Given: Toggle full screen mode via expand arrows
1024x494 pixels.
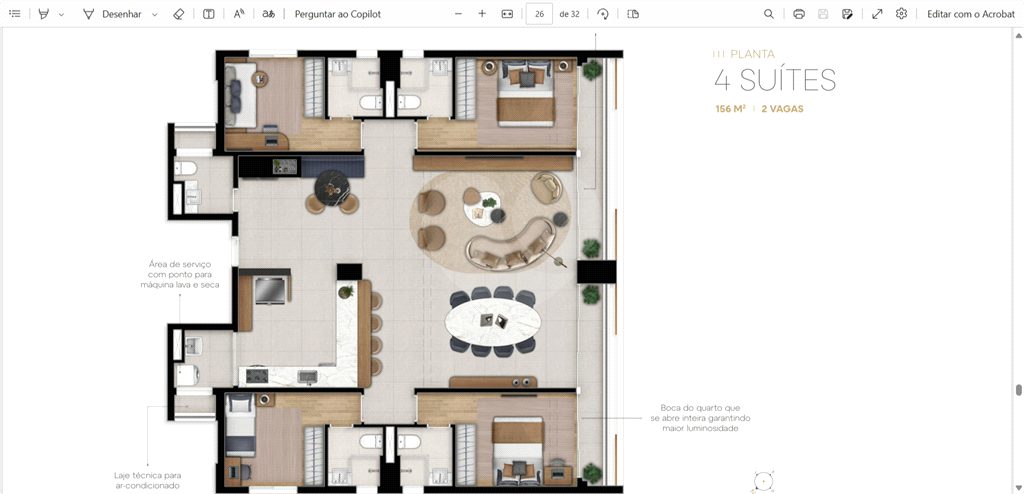Looking at the screenshot, I should pyautogui.click(x=877, y=14).
